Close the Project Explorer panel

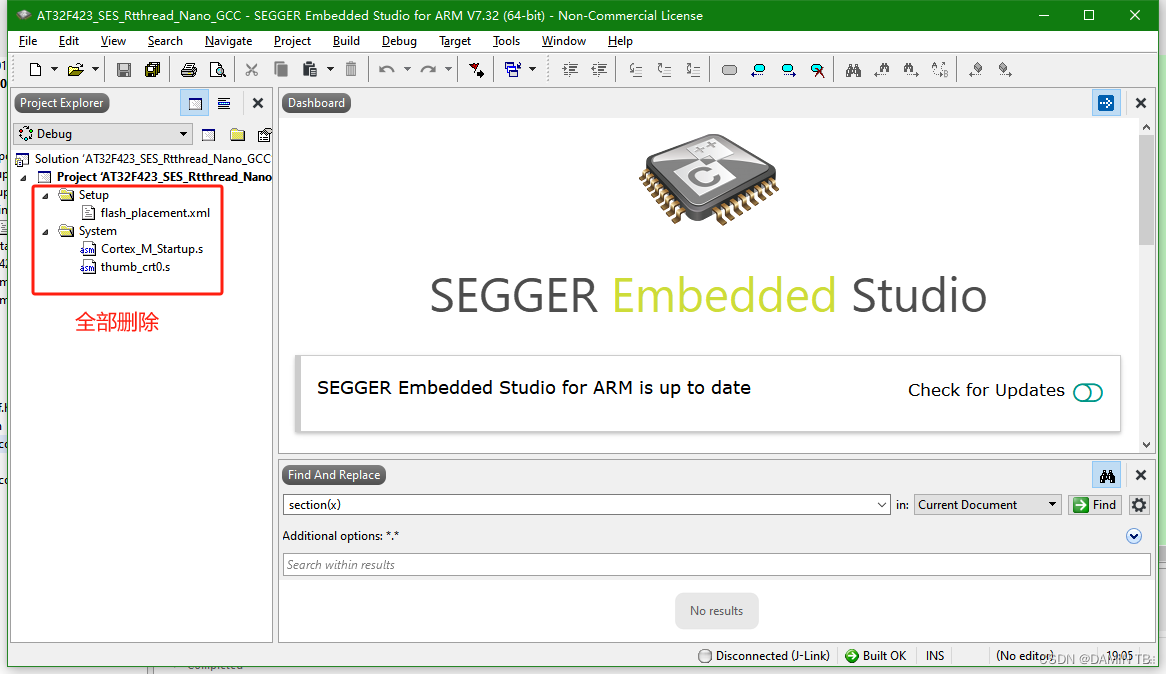pyautogui.click(x=257, y=103)
